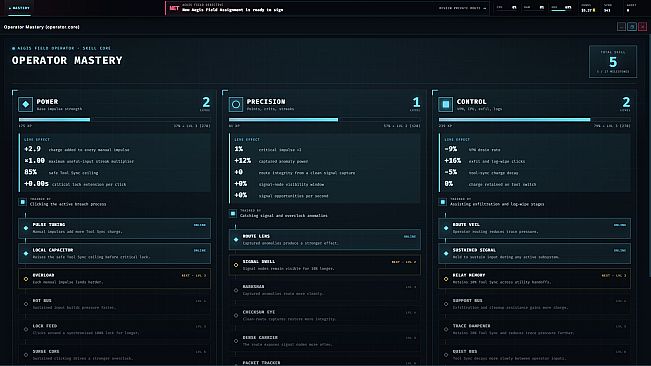Click the window vertical scrollbar
Screen dimensions: 651x366
point(649,156)
